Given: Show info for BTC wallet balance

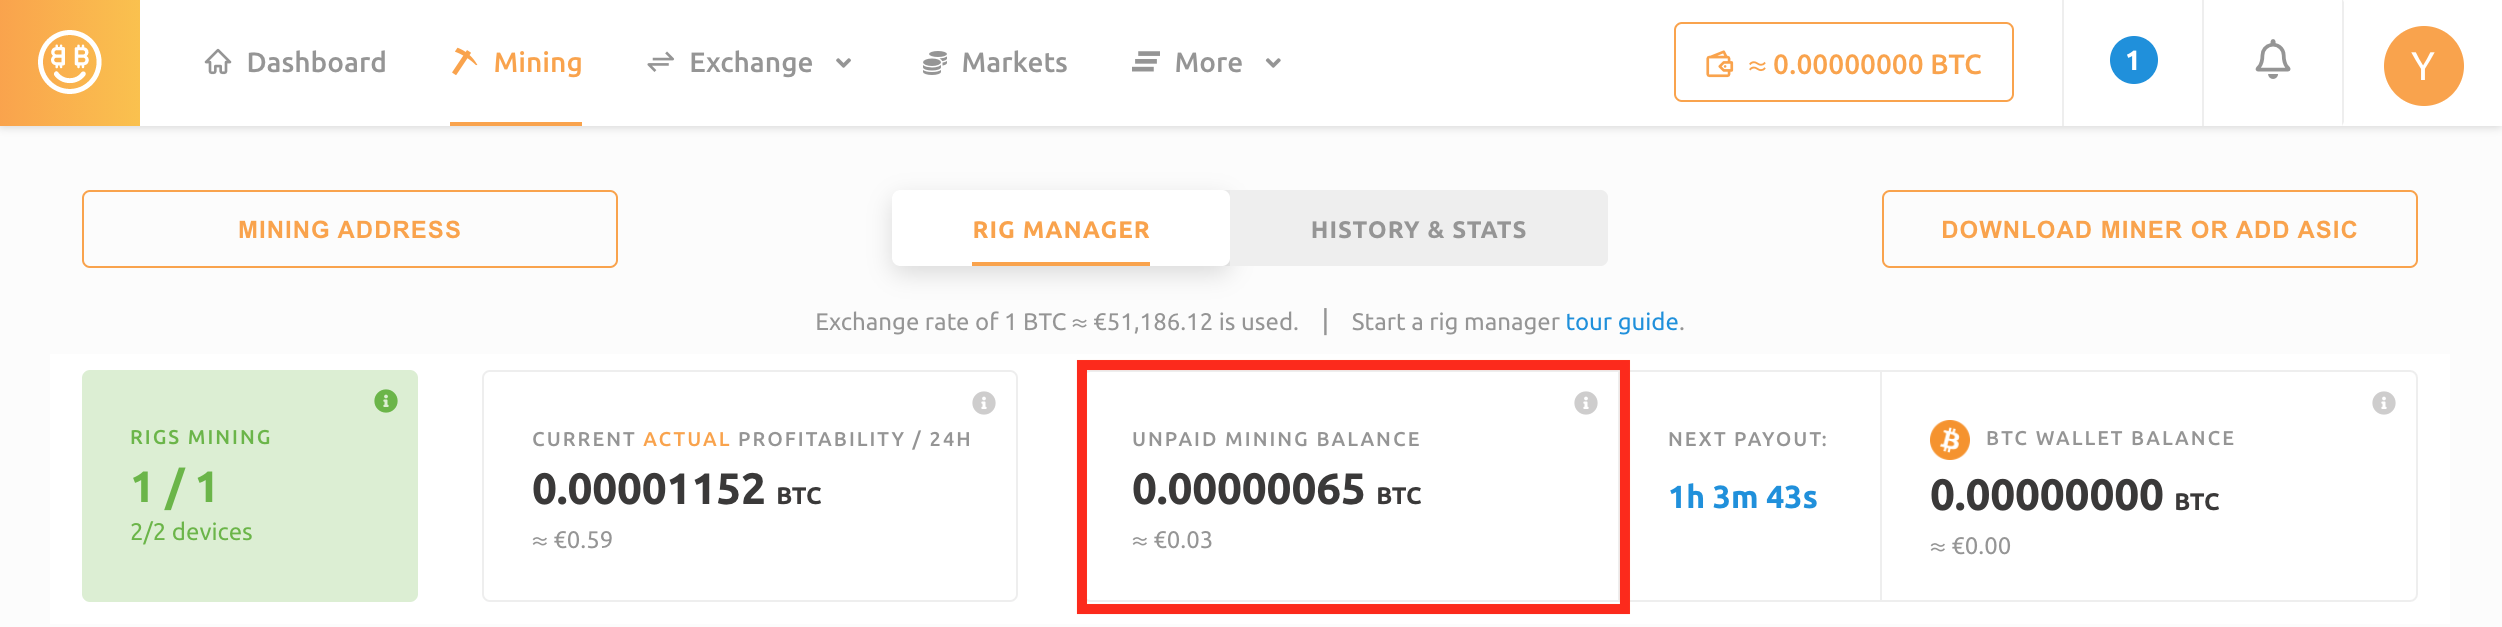Looking at the screenshot, I should (2384, 403).
